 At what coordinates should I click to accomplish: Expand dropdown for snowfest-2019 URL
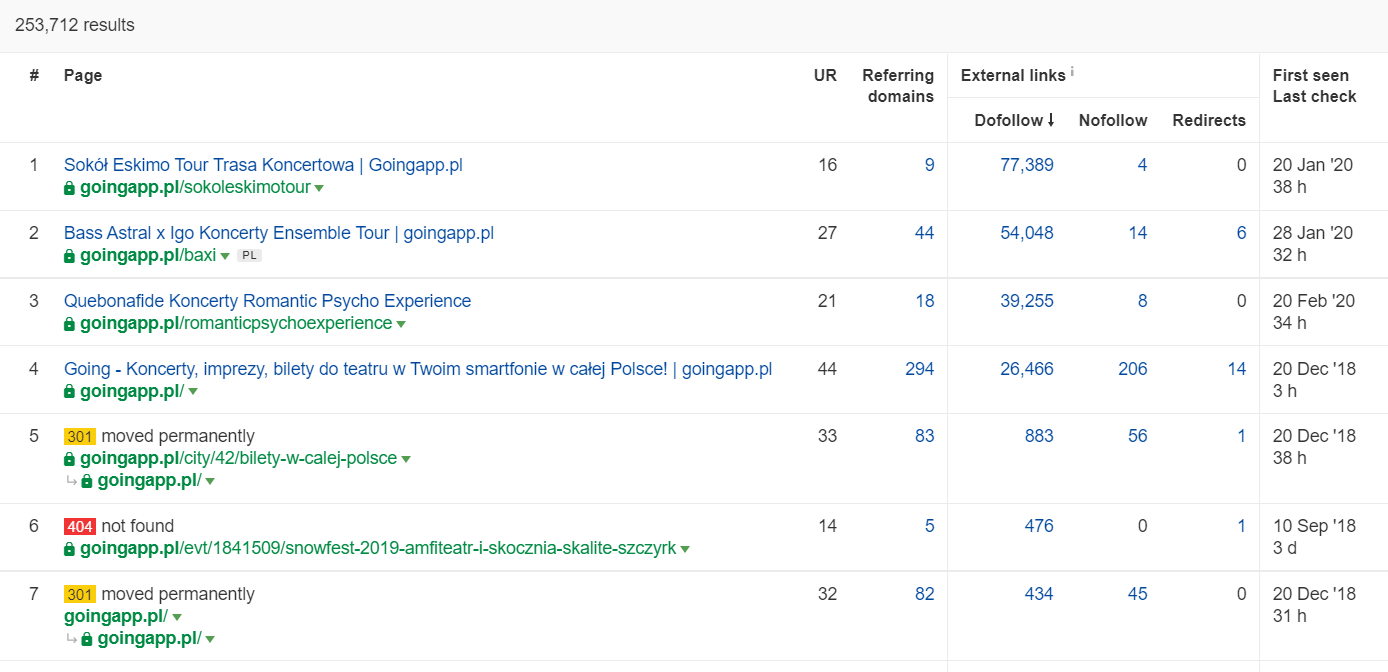tap(685, 549)
